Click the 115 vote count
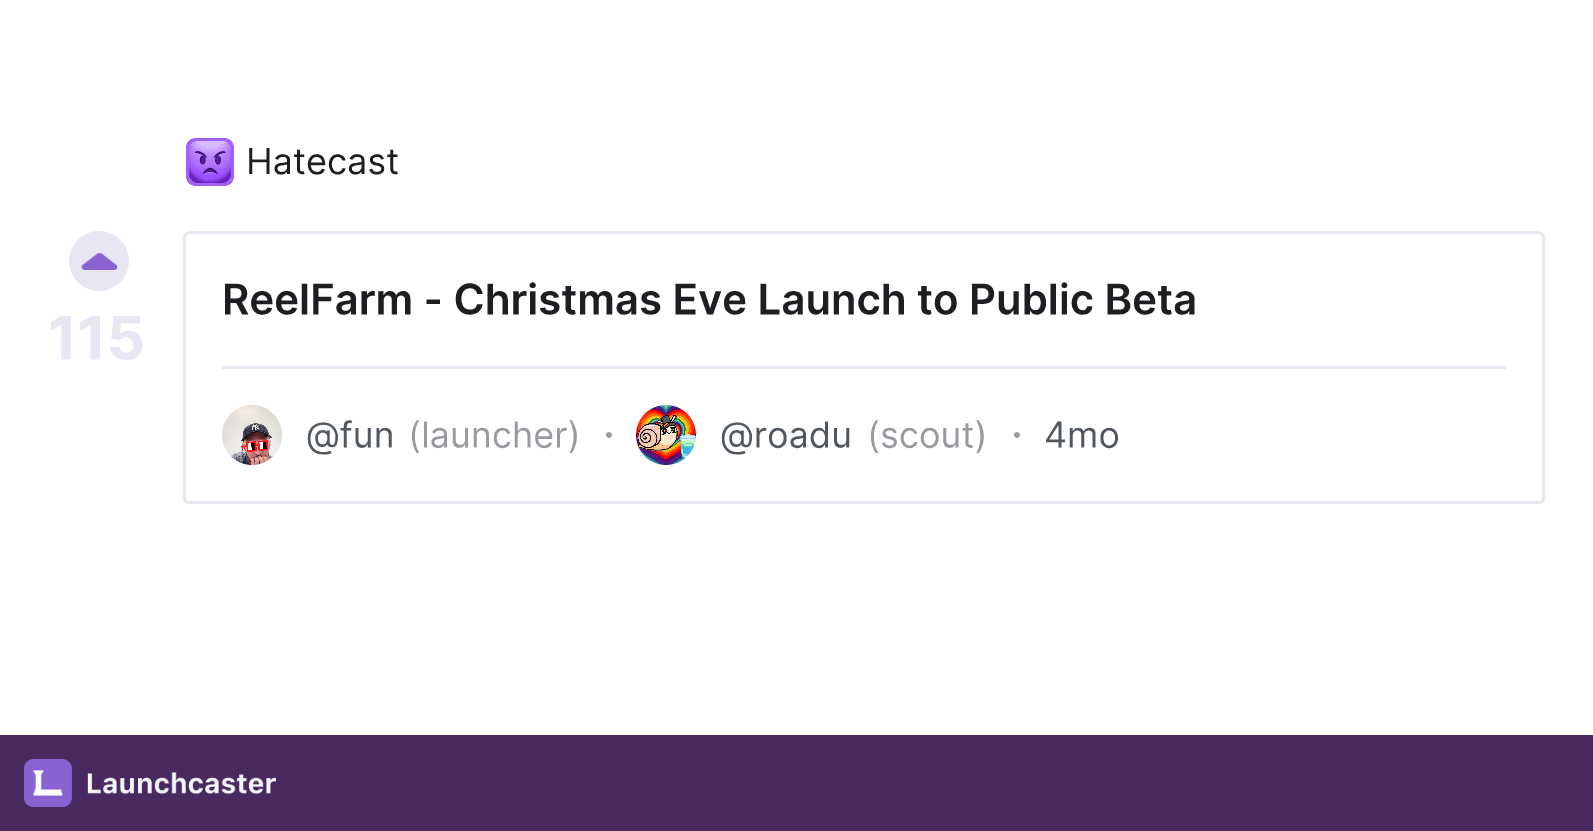The width and height of the screenshot is (1593, 831). (x=96, y=338)
